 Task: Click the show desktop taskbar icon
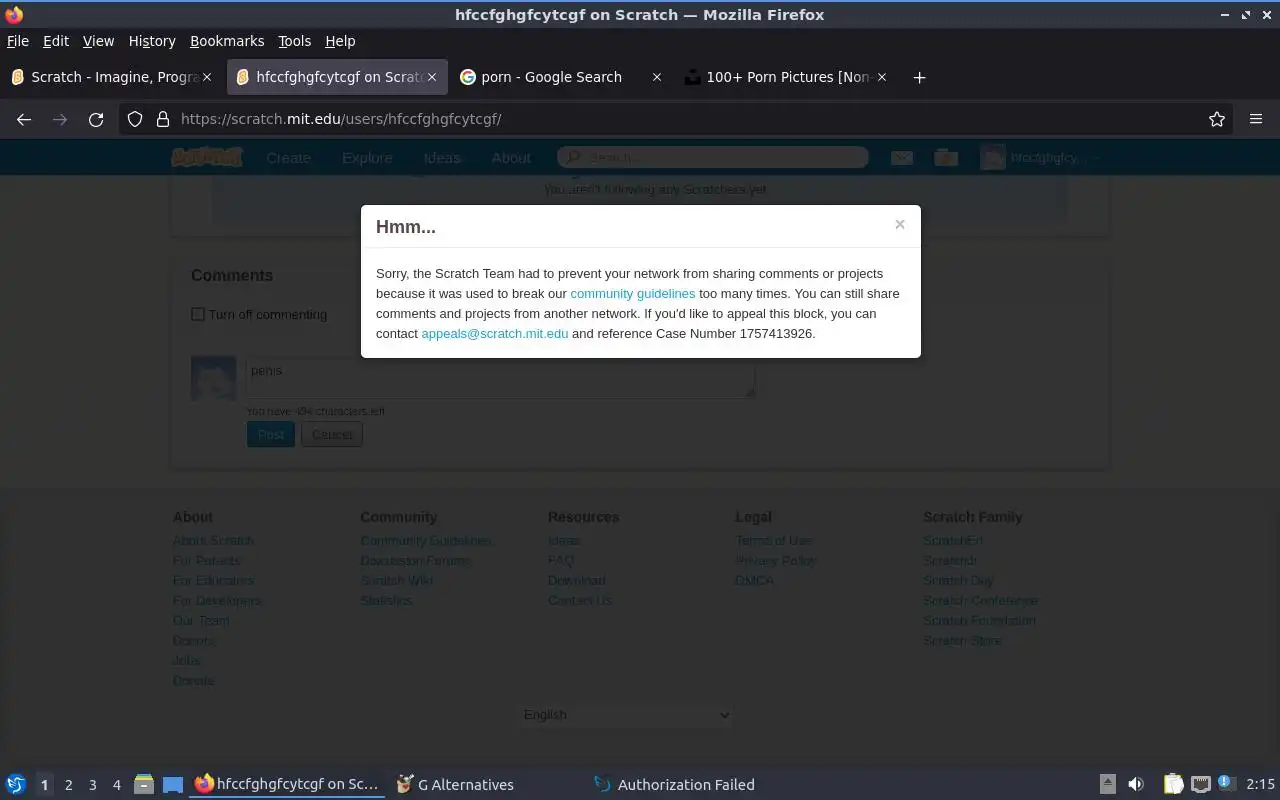173,785
